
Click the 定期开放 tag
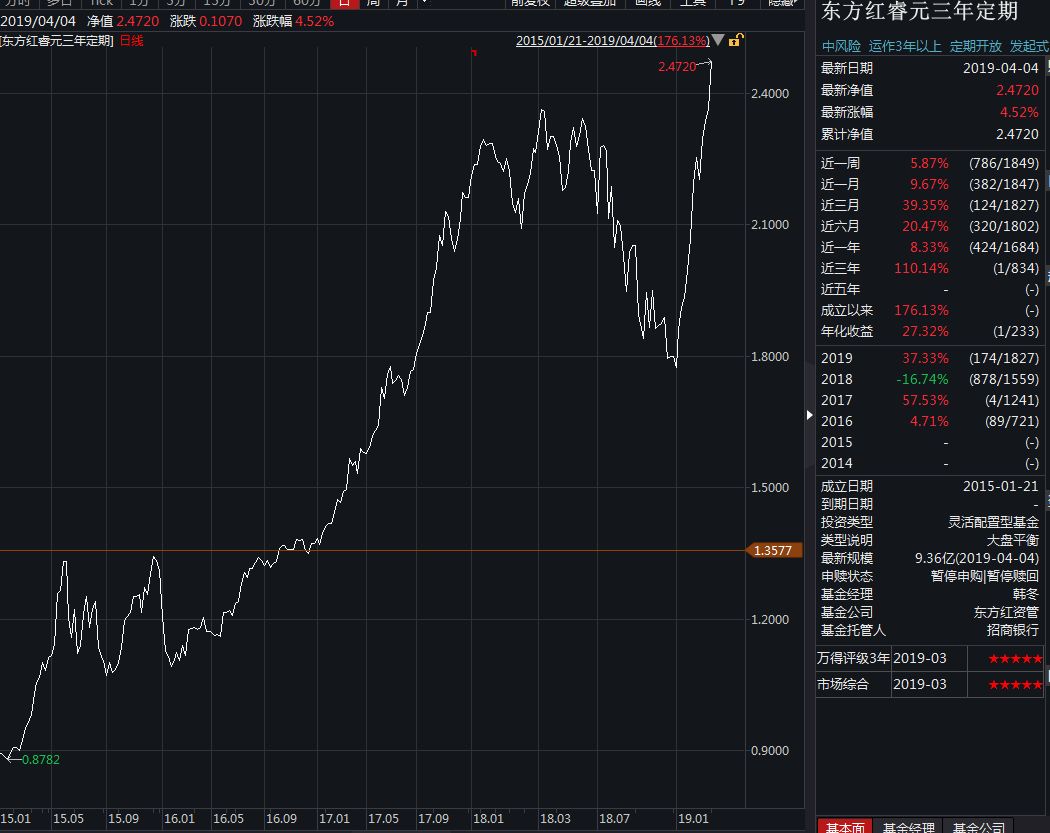click(976, 46)
